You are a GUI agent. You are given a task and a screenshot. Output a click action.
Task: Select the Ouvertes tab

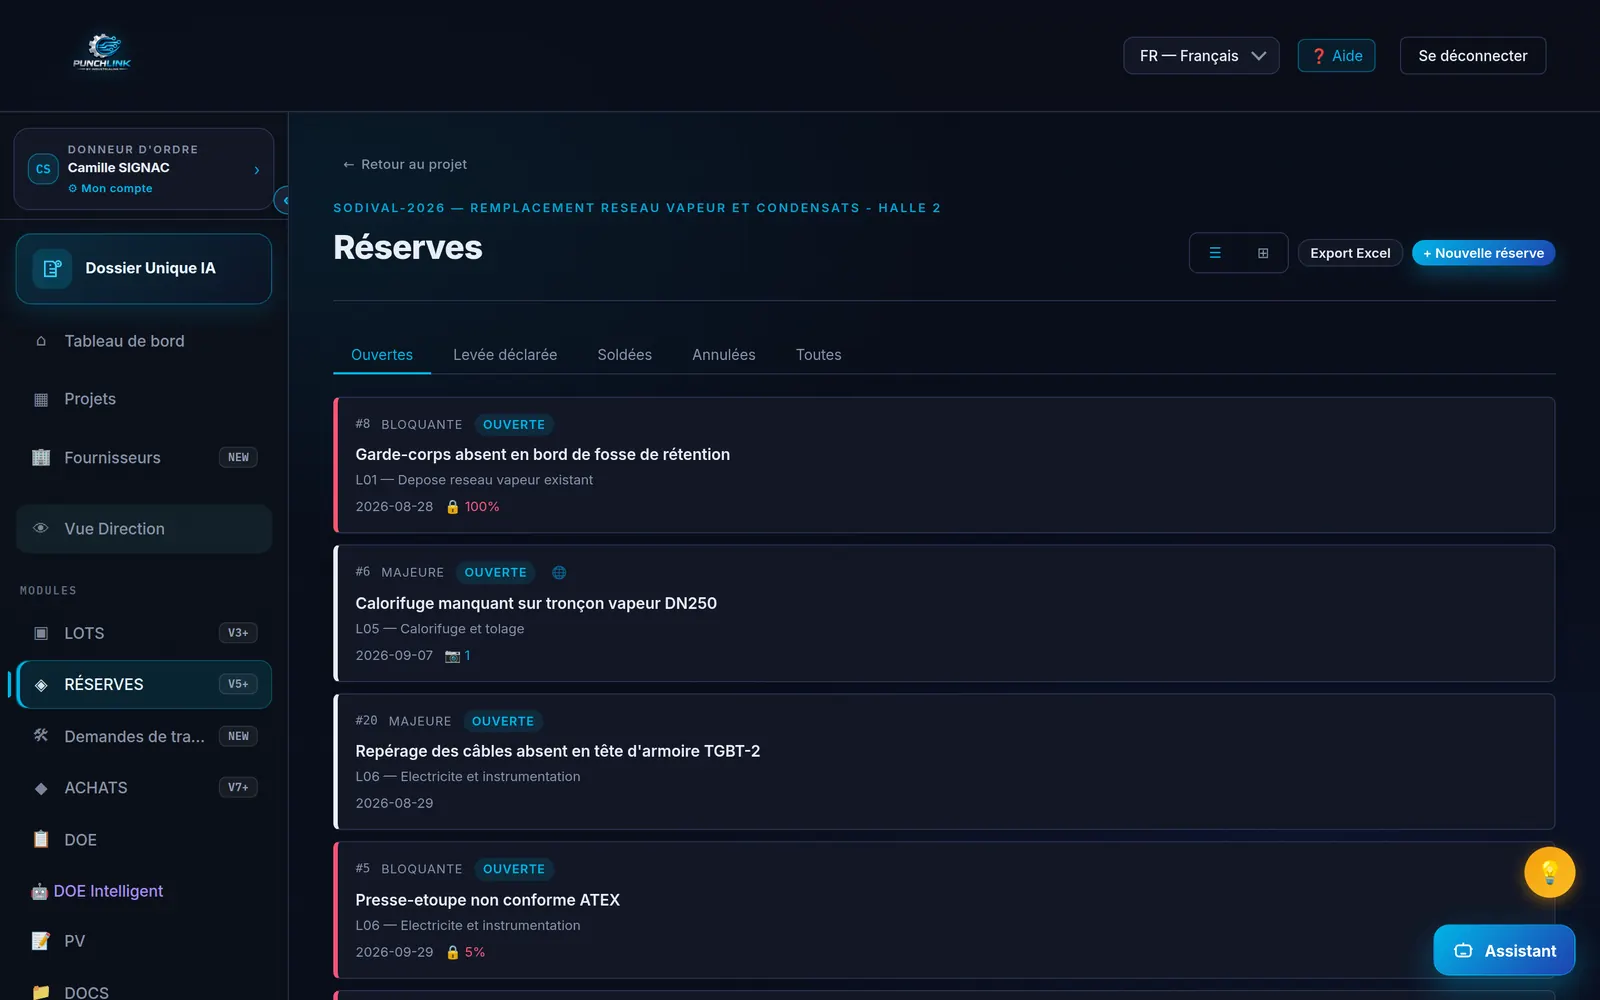click(382, 355)
